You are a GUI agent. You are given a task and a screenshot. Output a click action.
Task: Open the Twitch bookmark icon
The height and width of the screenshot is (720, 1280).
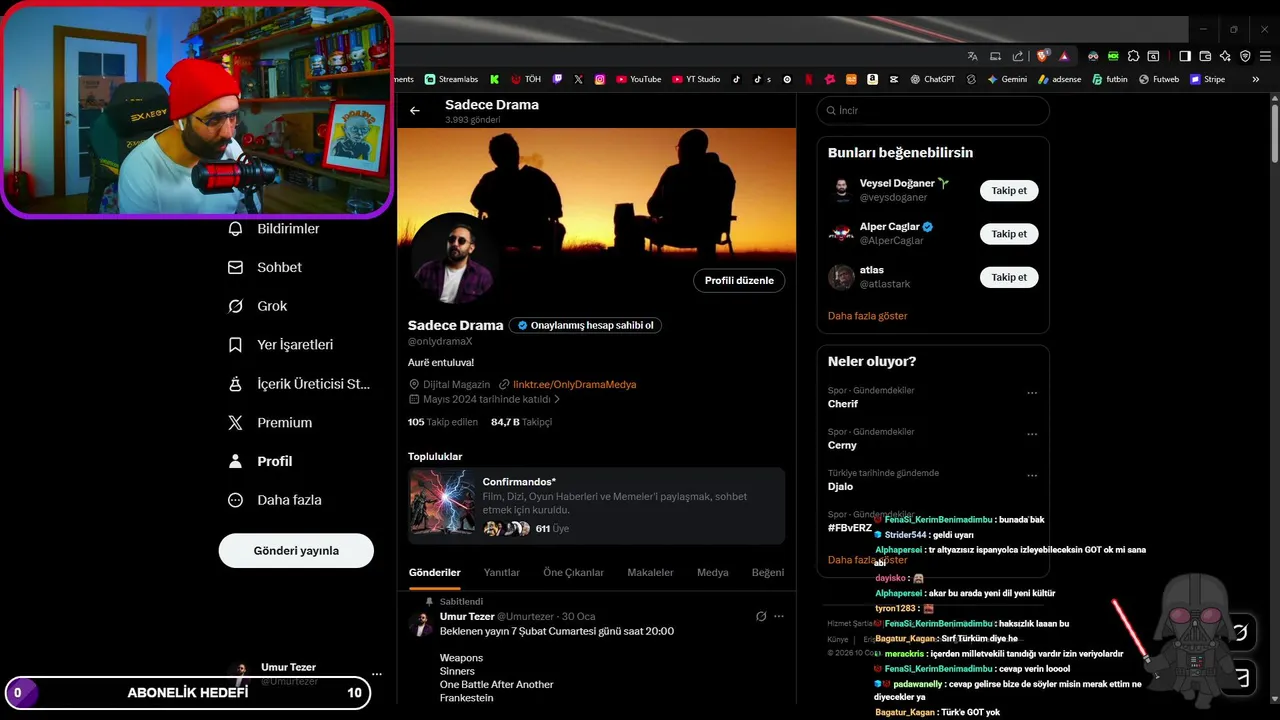point(557,79)
